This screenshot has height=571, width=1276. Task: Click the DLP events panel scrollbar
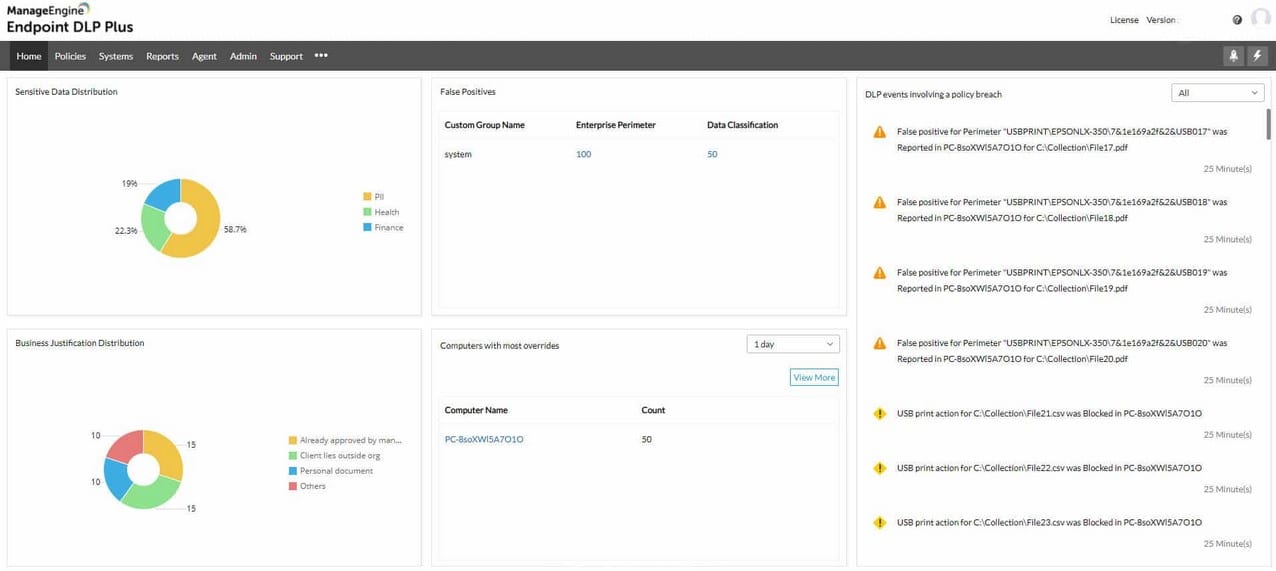(1270, 125)
